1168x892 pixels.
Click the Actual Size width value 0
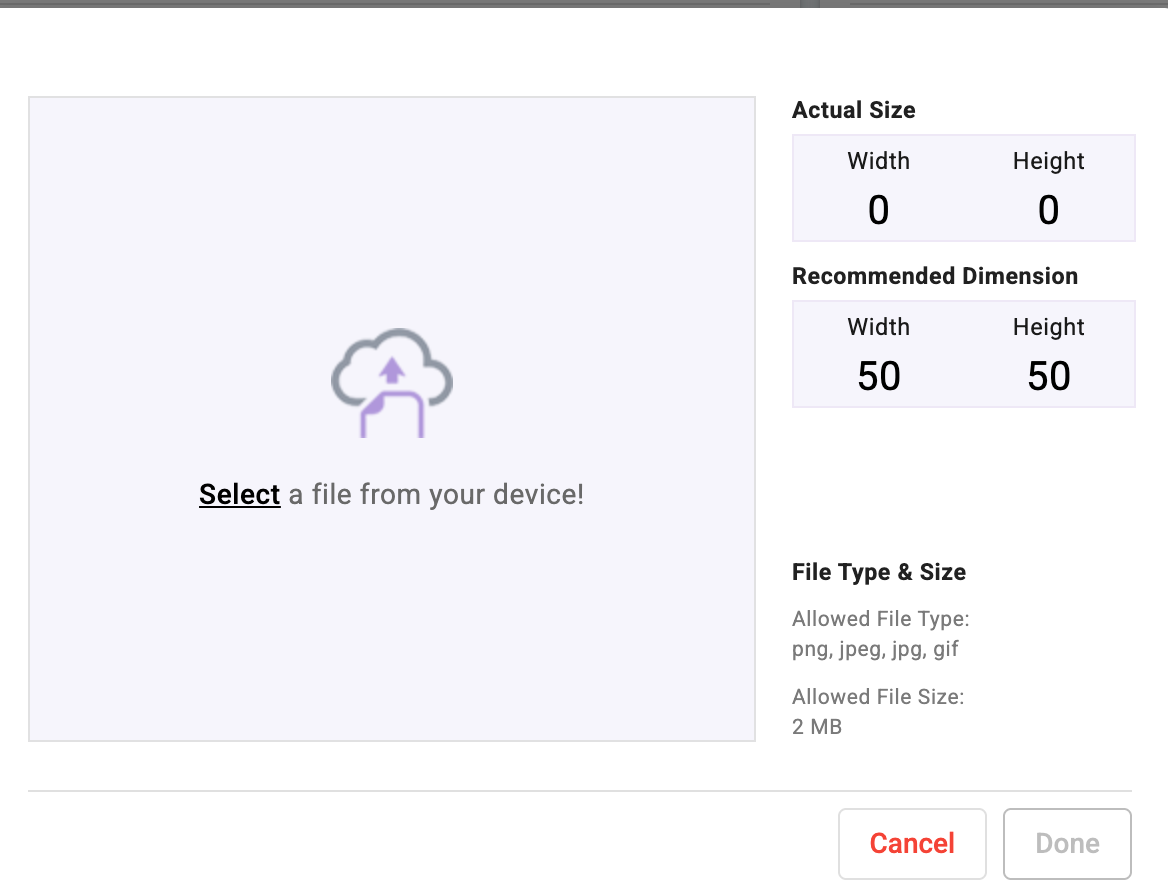[878, 210]
